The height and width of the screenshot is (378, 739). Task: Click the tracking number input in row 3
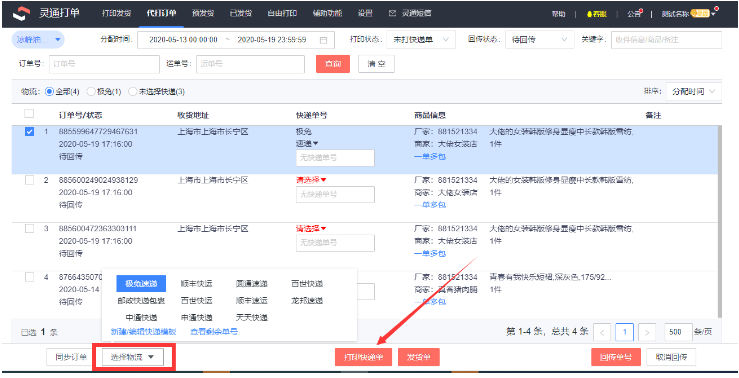(x=335, y=243)
